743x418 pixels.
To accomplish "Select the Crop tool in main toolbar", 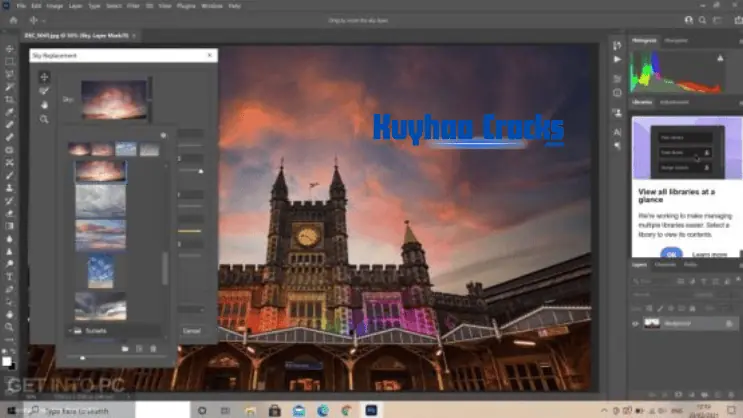I will click(10, 100).
